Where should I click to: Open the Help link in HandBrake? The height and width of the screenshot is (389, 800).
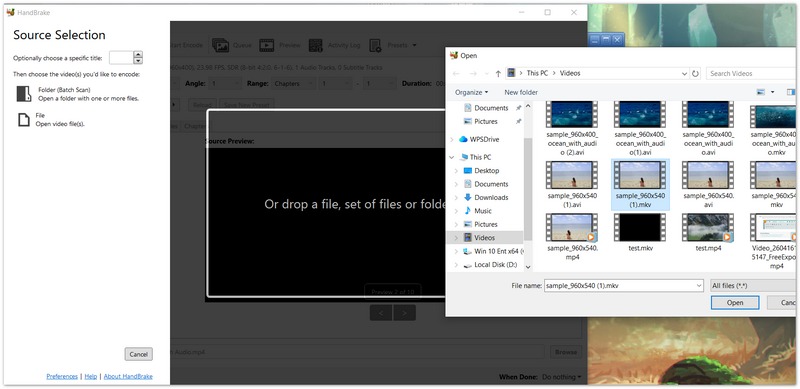[91, 376]
